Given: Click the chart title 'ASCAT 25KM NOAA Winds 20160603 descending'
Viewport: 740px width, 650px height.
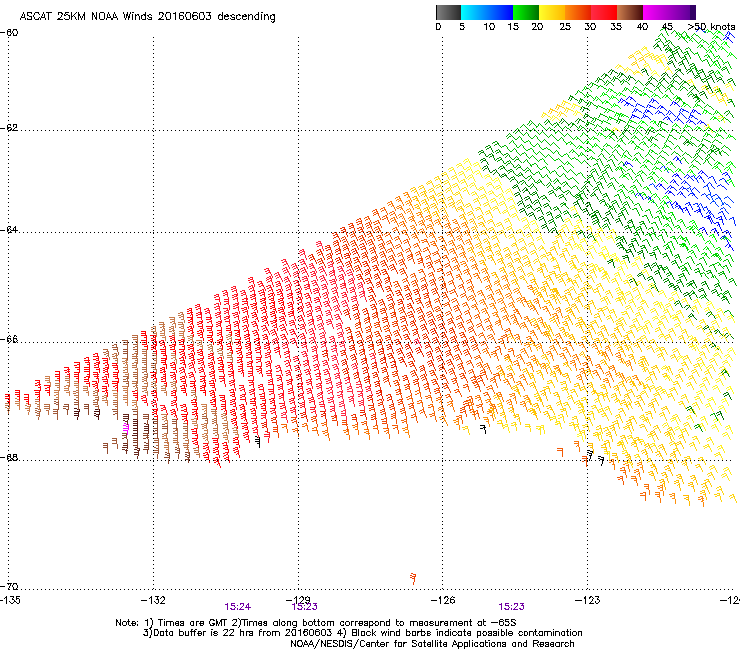Looking at the screenshot, I should pyautogui.click(x=148, y=17).
